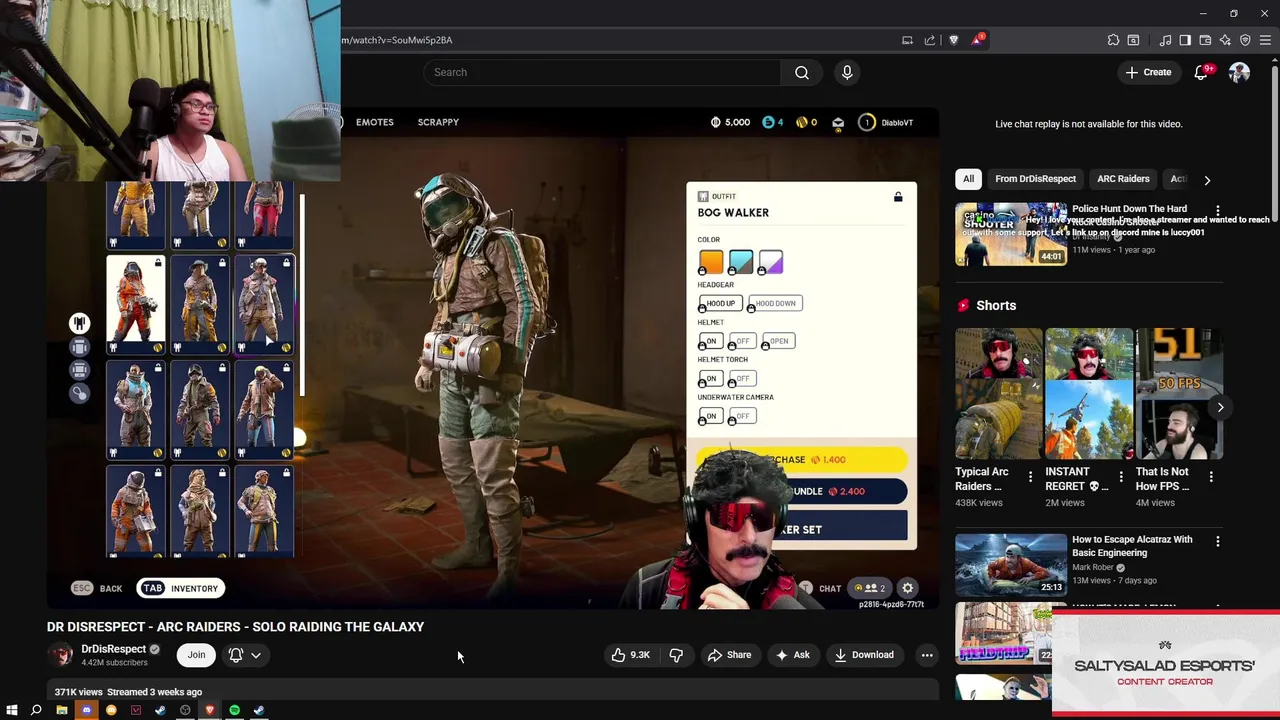
Task: Open Brave Rewards triangle icon
Action: [977, 40]
